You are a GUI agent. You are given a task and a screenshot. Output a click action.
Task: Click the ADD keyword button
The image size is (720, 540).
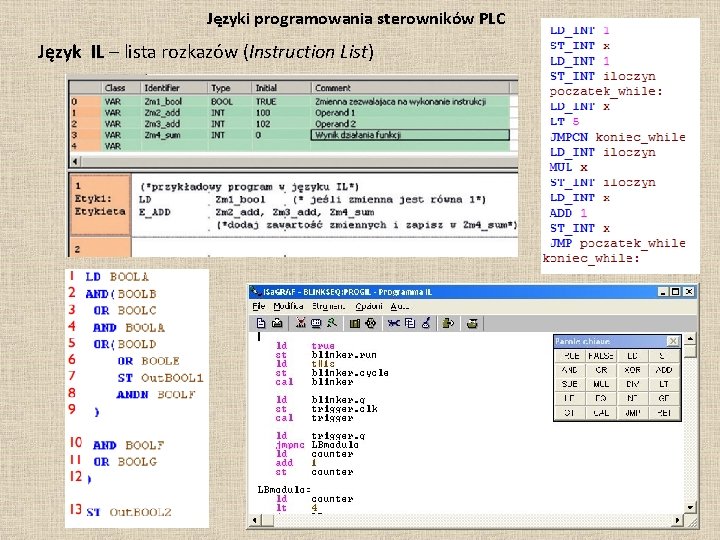tap(664, 370)
